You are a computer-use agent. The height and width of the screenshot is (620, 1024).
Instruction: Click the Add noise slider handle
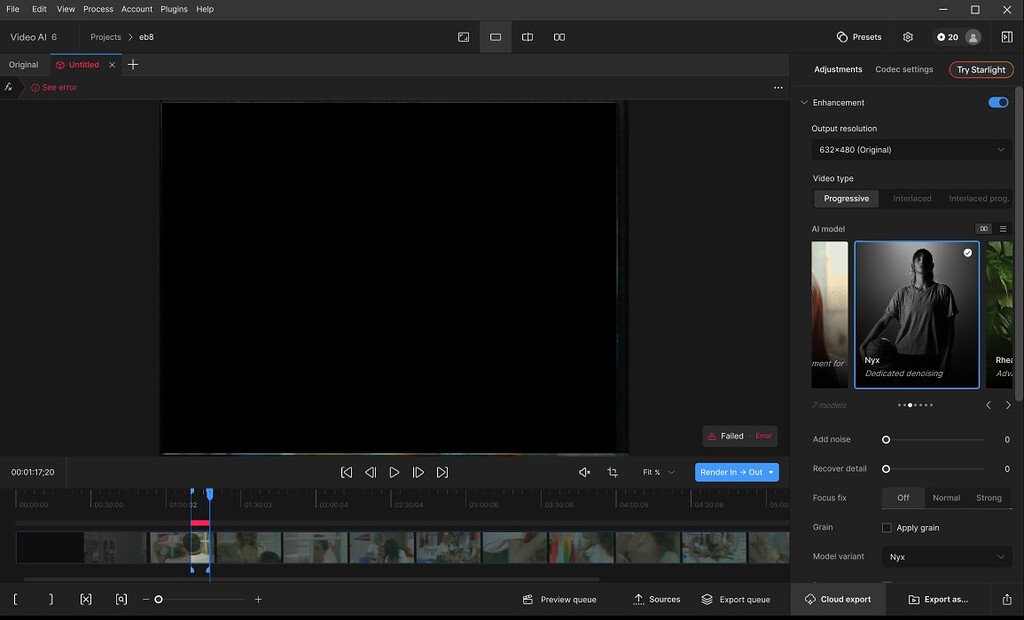click(886, 440)
